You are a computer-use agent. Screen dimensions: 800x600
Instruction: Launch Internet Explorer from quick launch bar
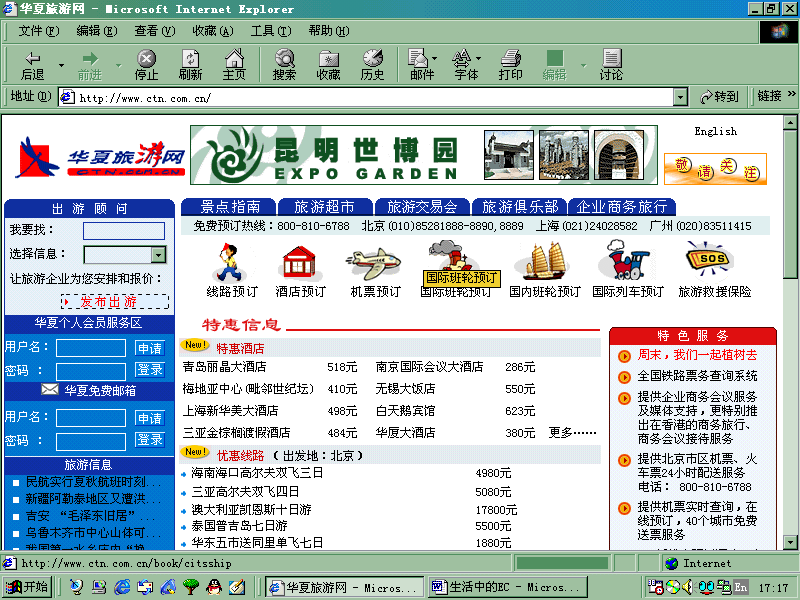(122, 587)
